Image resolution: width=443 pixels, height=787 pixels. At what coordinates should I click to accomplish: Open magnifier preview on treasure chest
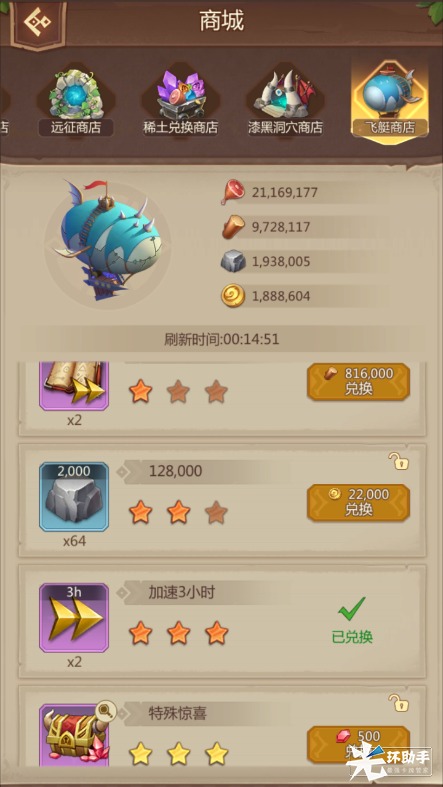click(106, 710)
